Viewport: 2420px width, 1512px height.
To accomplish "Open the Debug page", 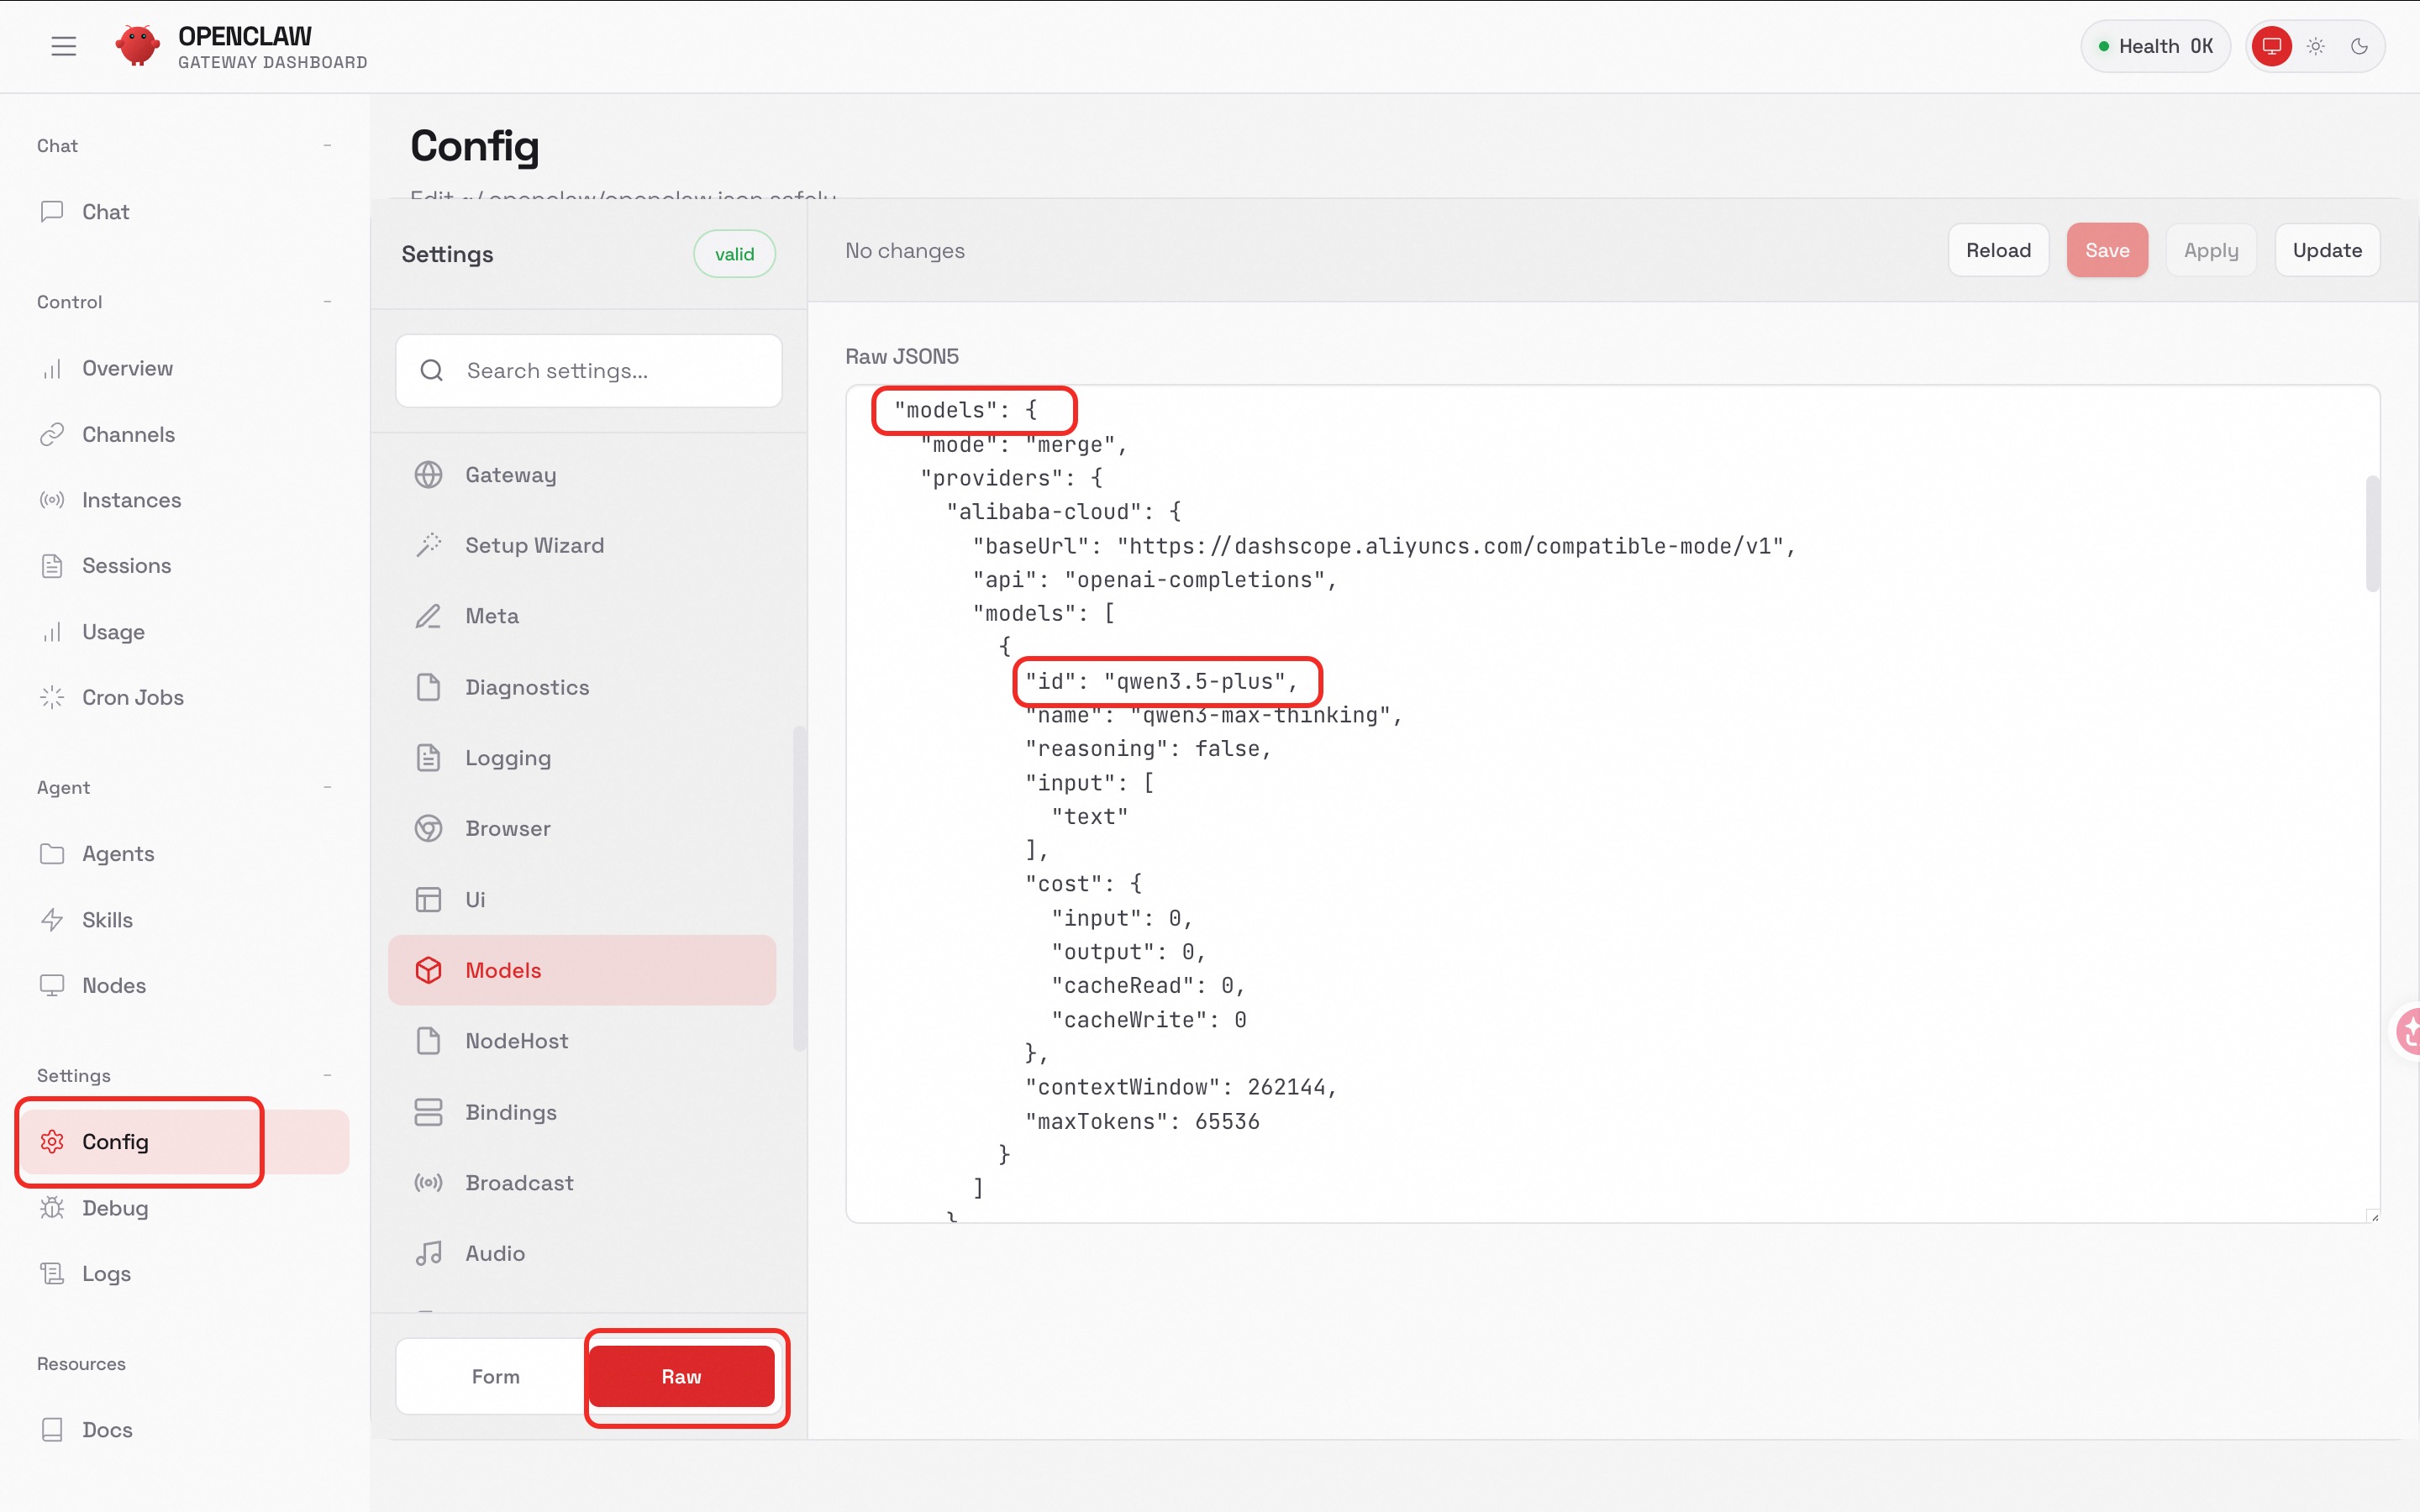I will coord(114,1207).
